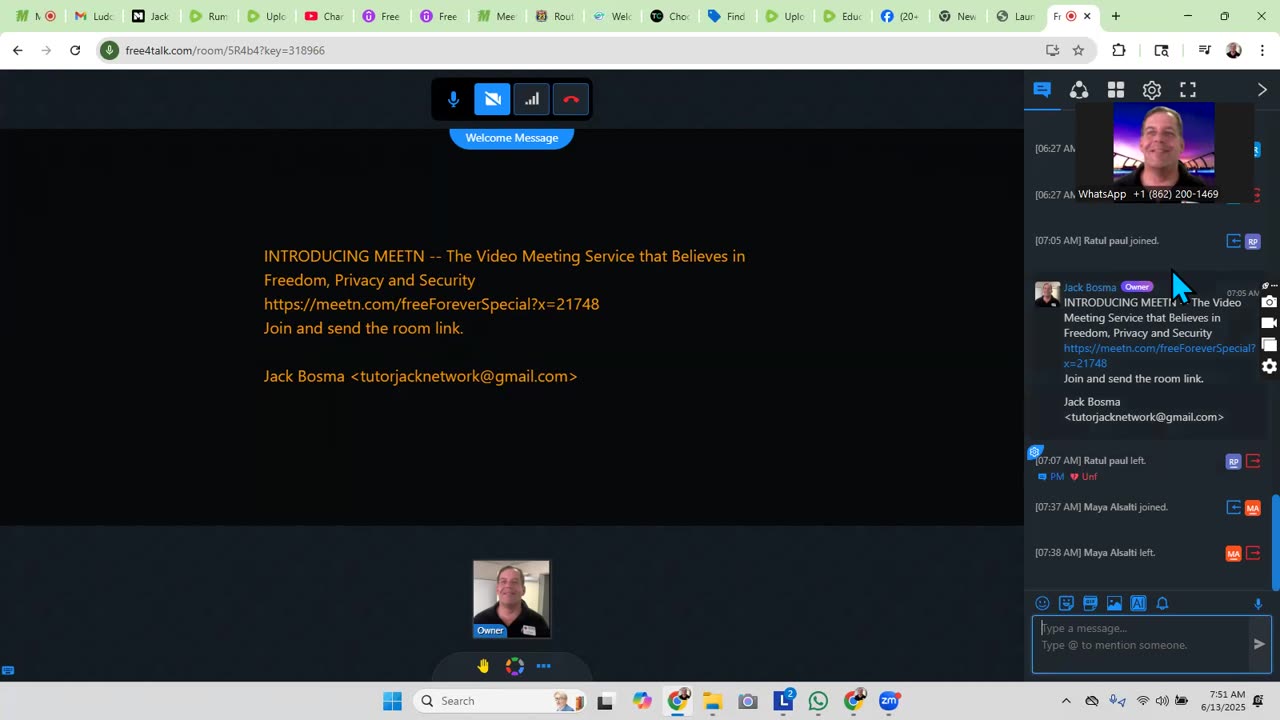Click the leave icon beside Maya Alsalti left

tap(1253, 553)
